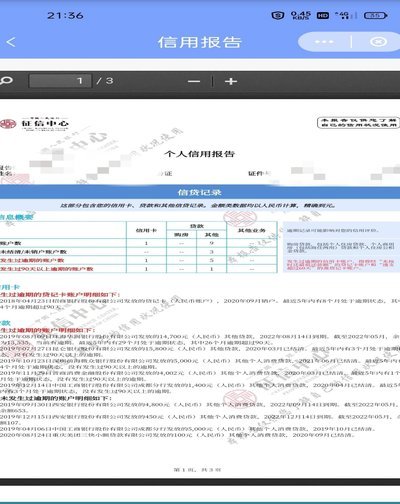400x504 pixels.
Task: Tap the notice box at top right of document
Action: point(358,122)
